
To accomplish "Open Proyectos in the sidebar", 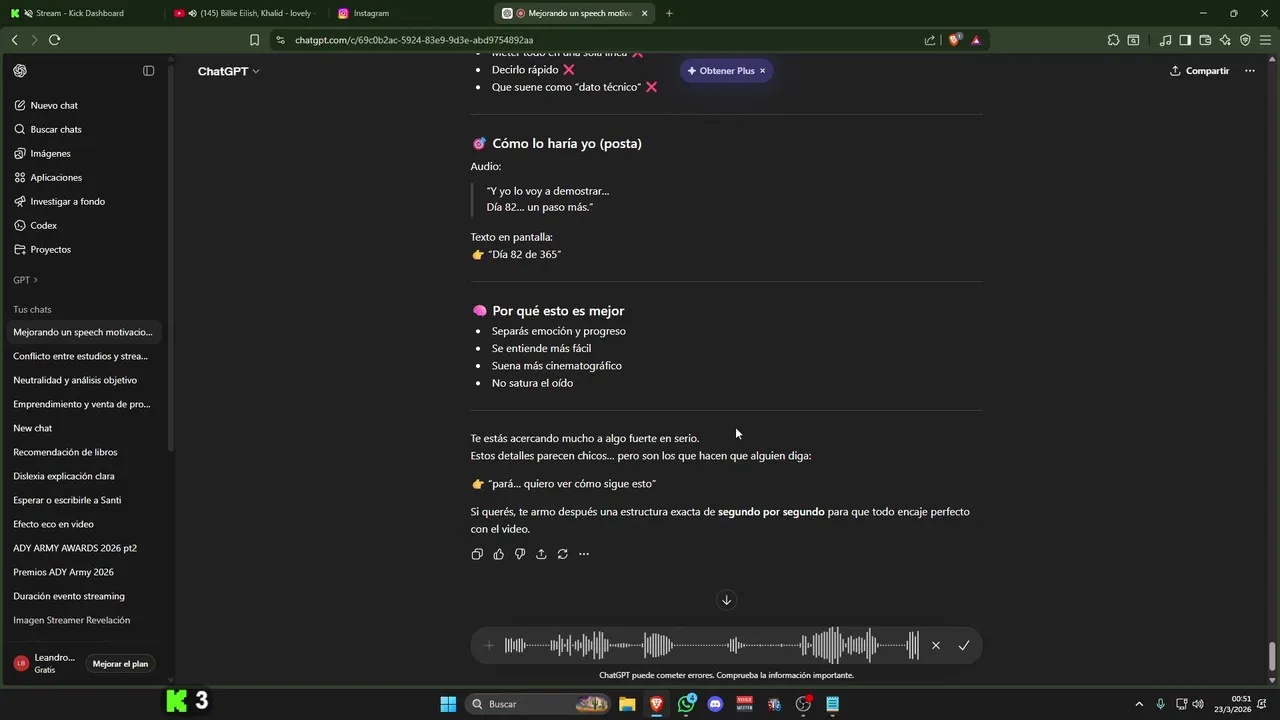I will (x=83, y=249).
